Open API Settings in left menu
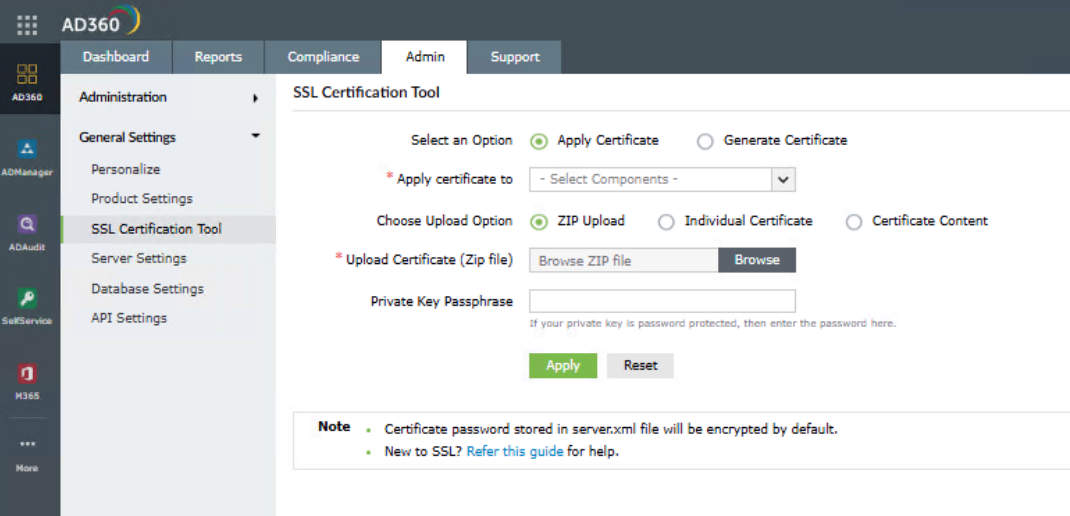This screenshot has height=516, width=1070. coord(129,318)
